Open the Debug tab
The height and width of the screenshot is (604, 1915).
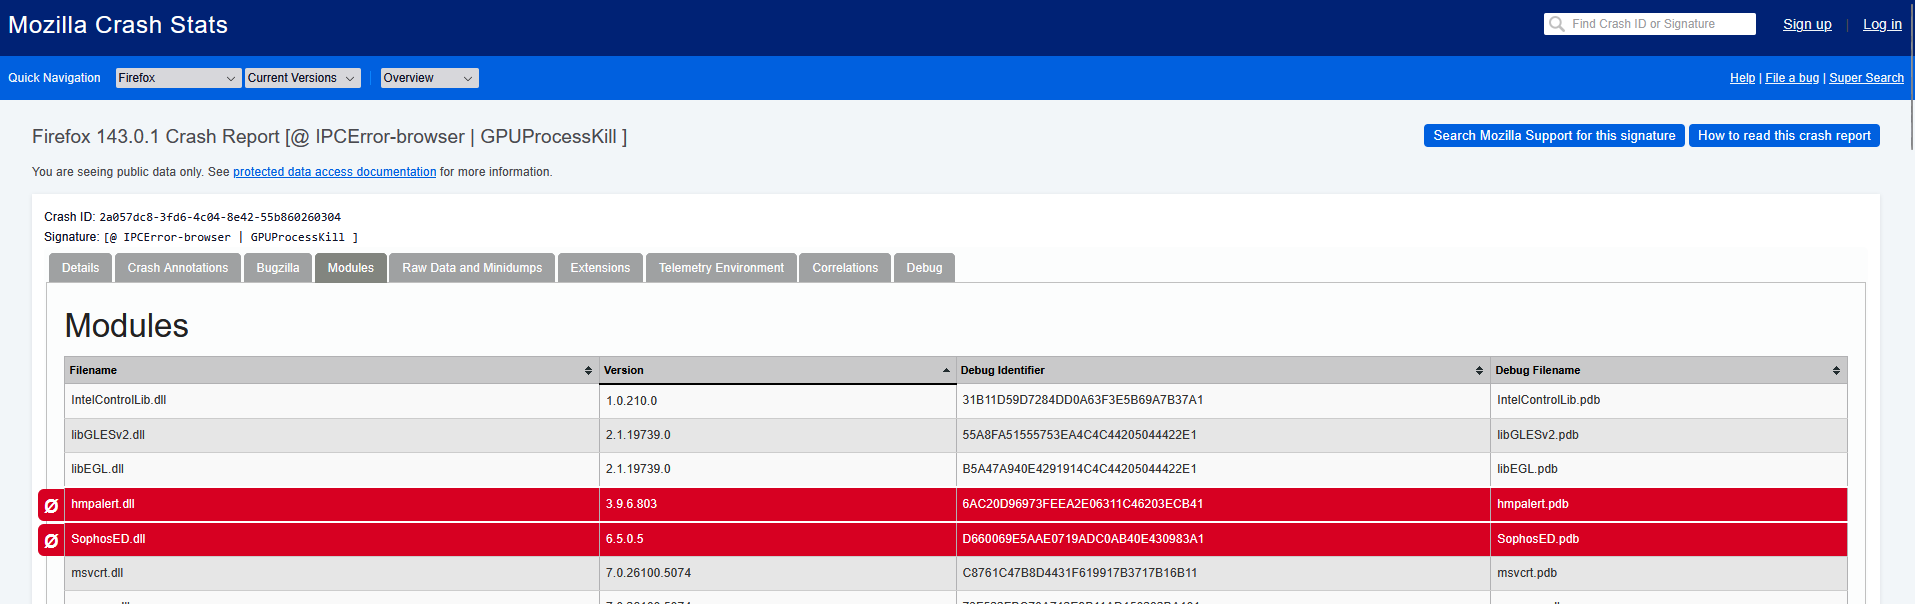[924, 268]
